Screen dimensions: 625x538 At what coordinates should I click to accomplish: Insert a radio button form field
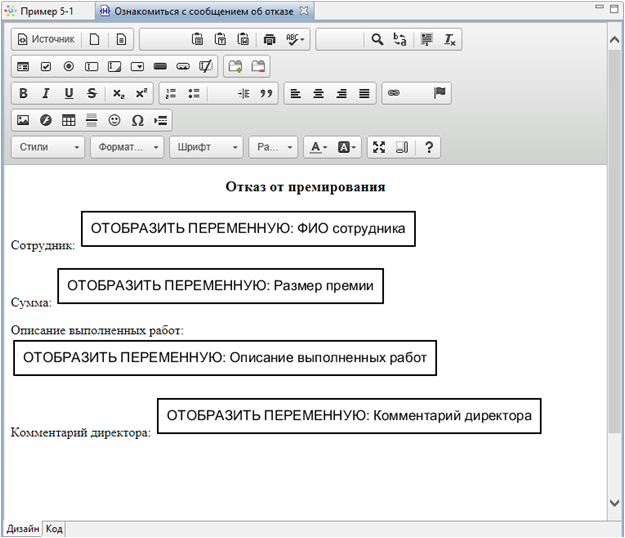pos(68,67)
